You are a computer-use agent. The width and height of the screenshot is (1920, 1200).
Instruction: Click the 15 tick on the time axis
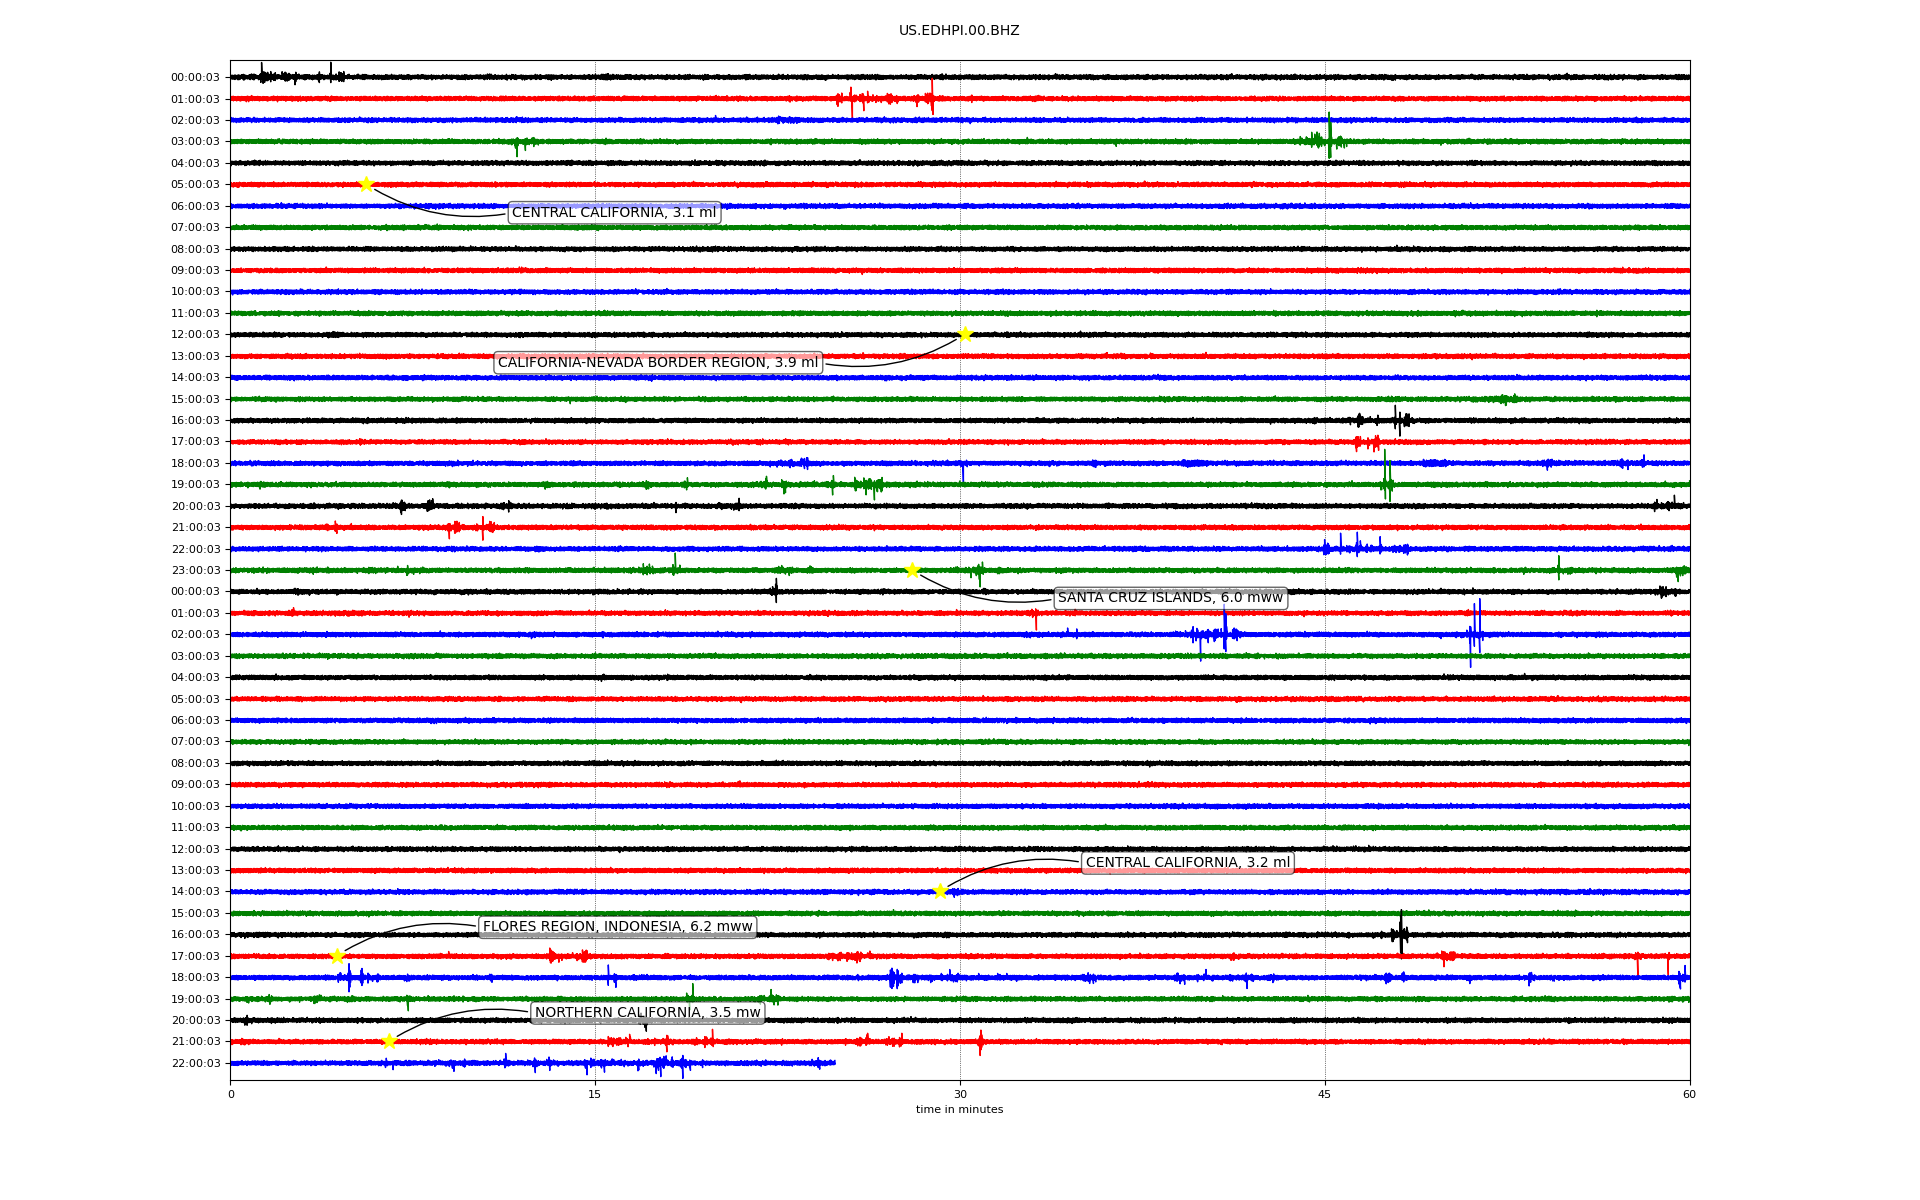coord(595,1094)
